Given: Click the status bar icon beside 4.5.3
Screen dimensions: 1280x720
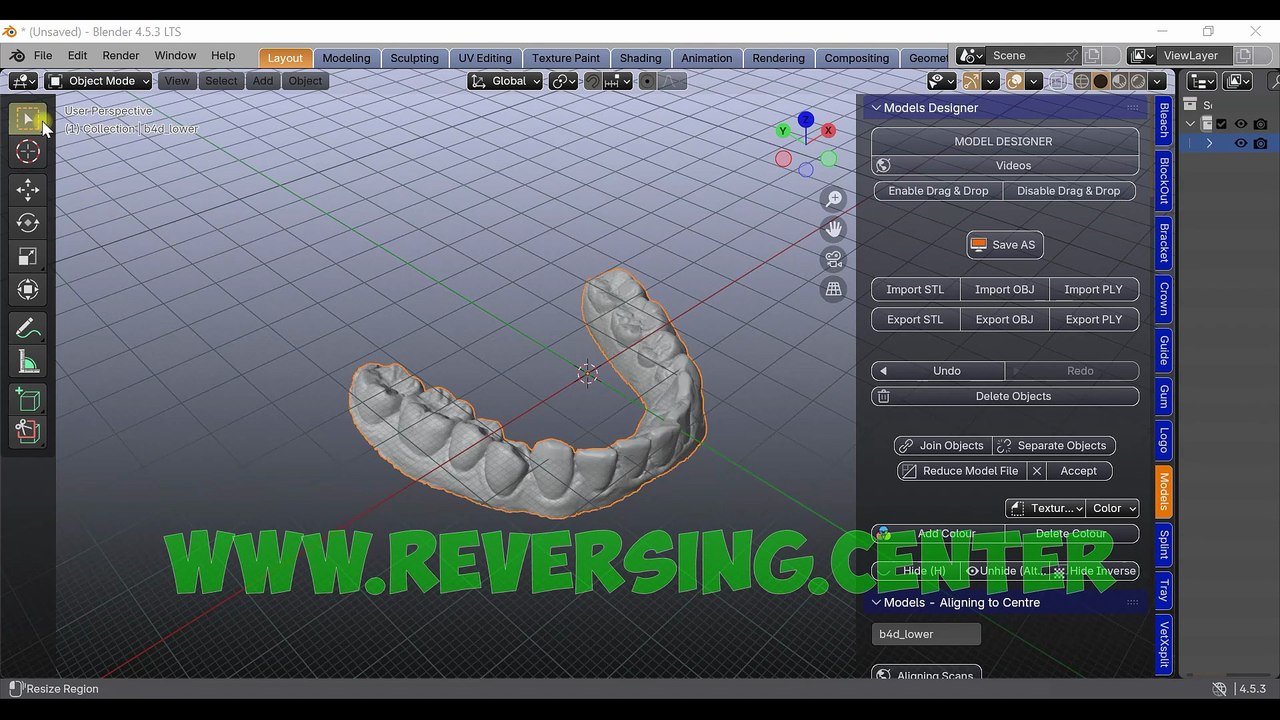Looking at the screenshot, I should point(1219,689).
